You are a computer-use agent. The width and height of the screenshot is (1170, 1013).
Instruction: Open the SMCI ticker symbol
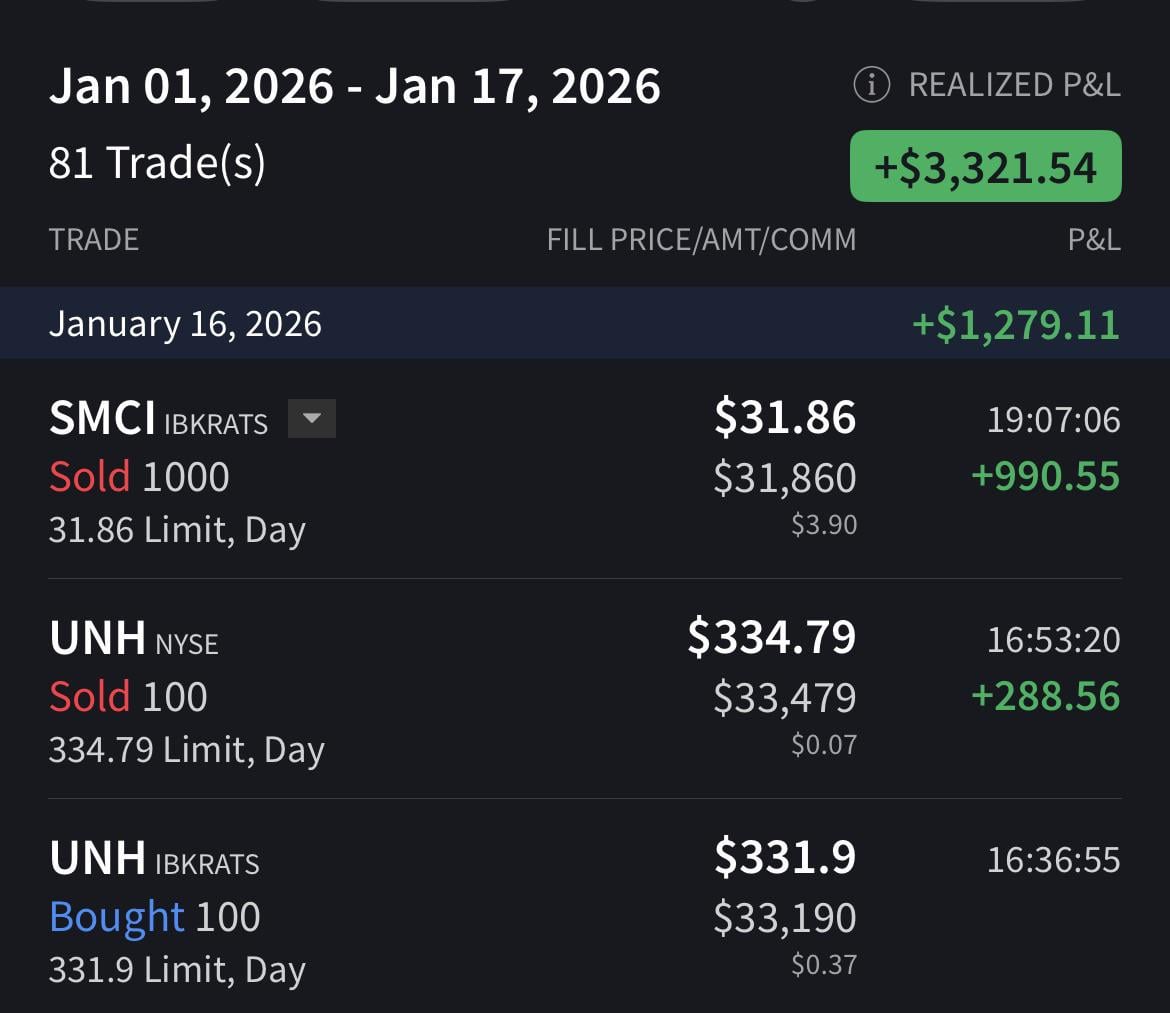pos(102,419)
